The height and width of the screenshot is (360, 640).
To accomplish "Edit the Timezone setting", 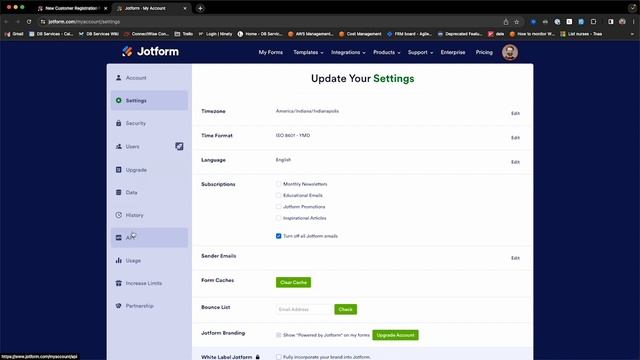I will point(515,113).
